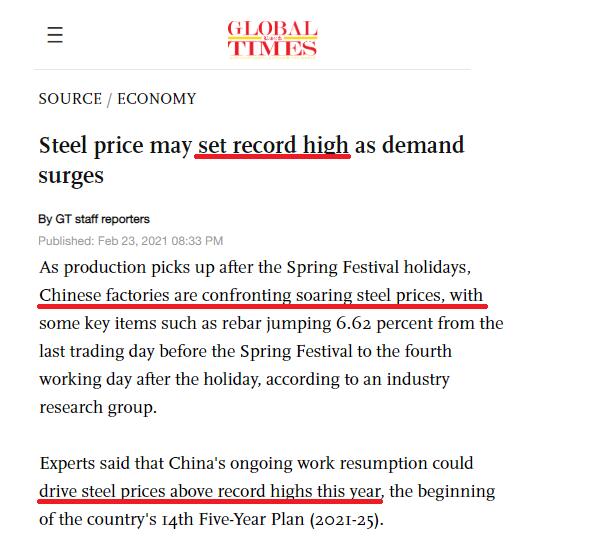Click the underlined 'drive steel prices above record highs'
The height and width of the screenshot is (547, 595).
point(210,491)
